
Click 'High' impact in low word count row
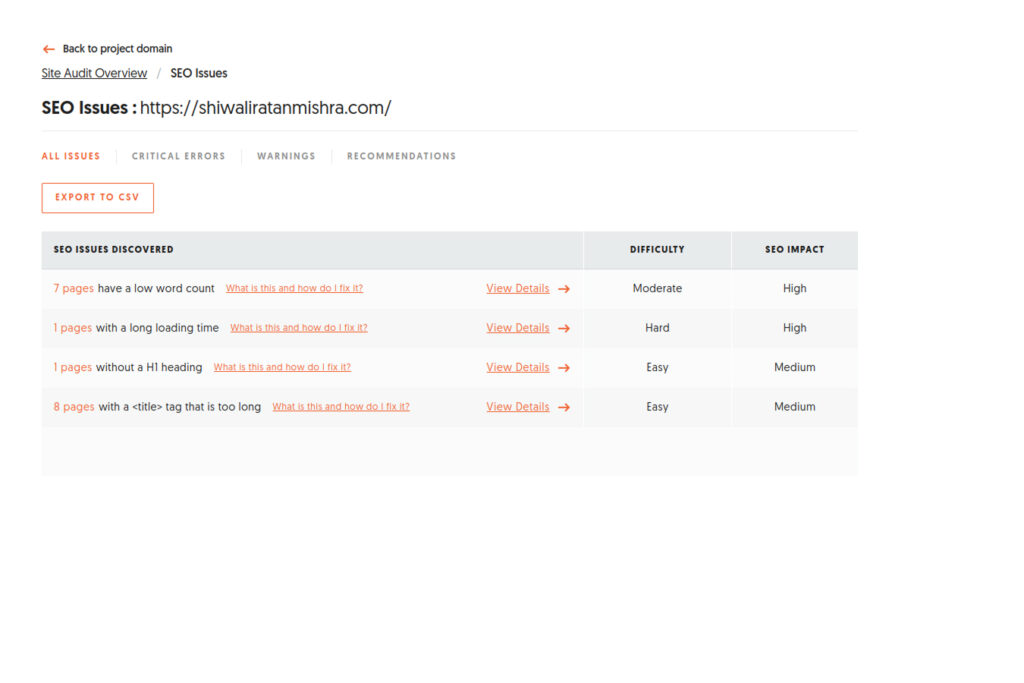[x=795, y=289]
